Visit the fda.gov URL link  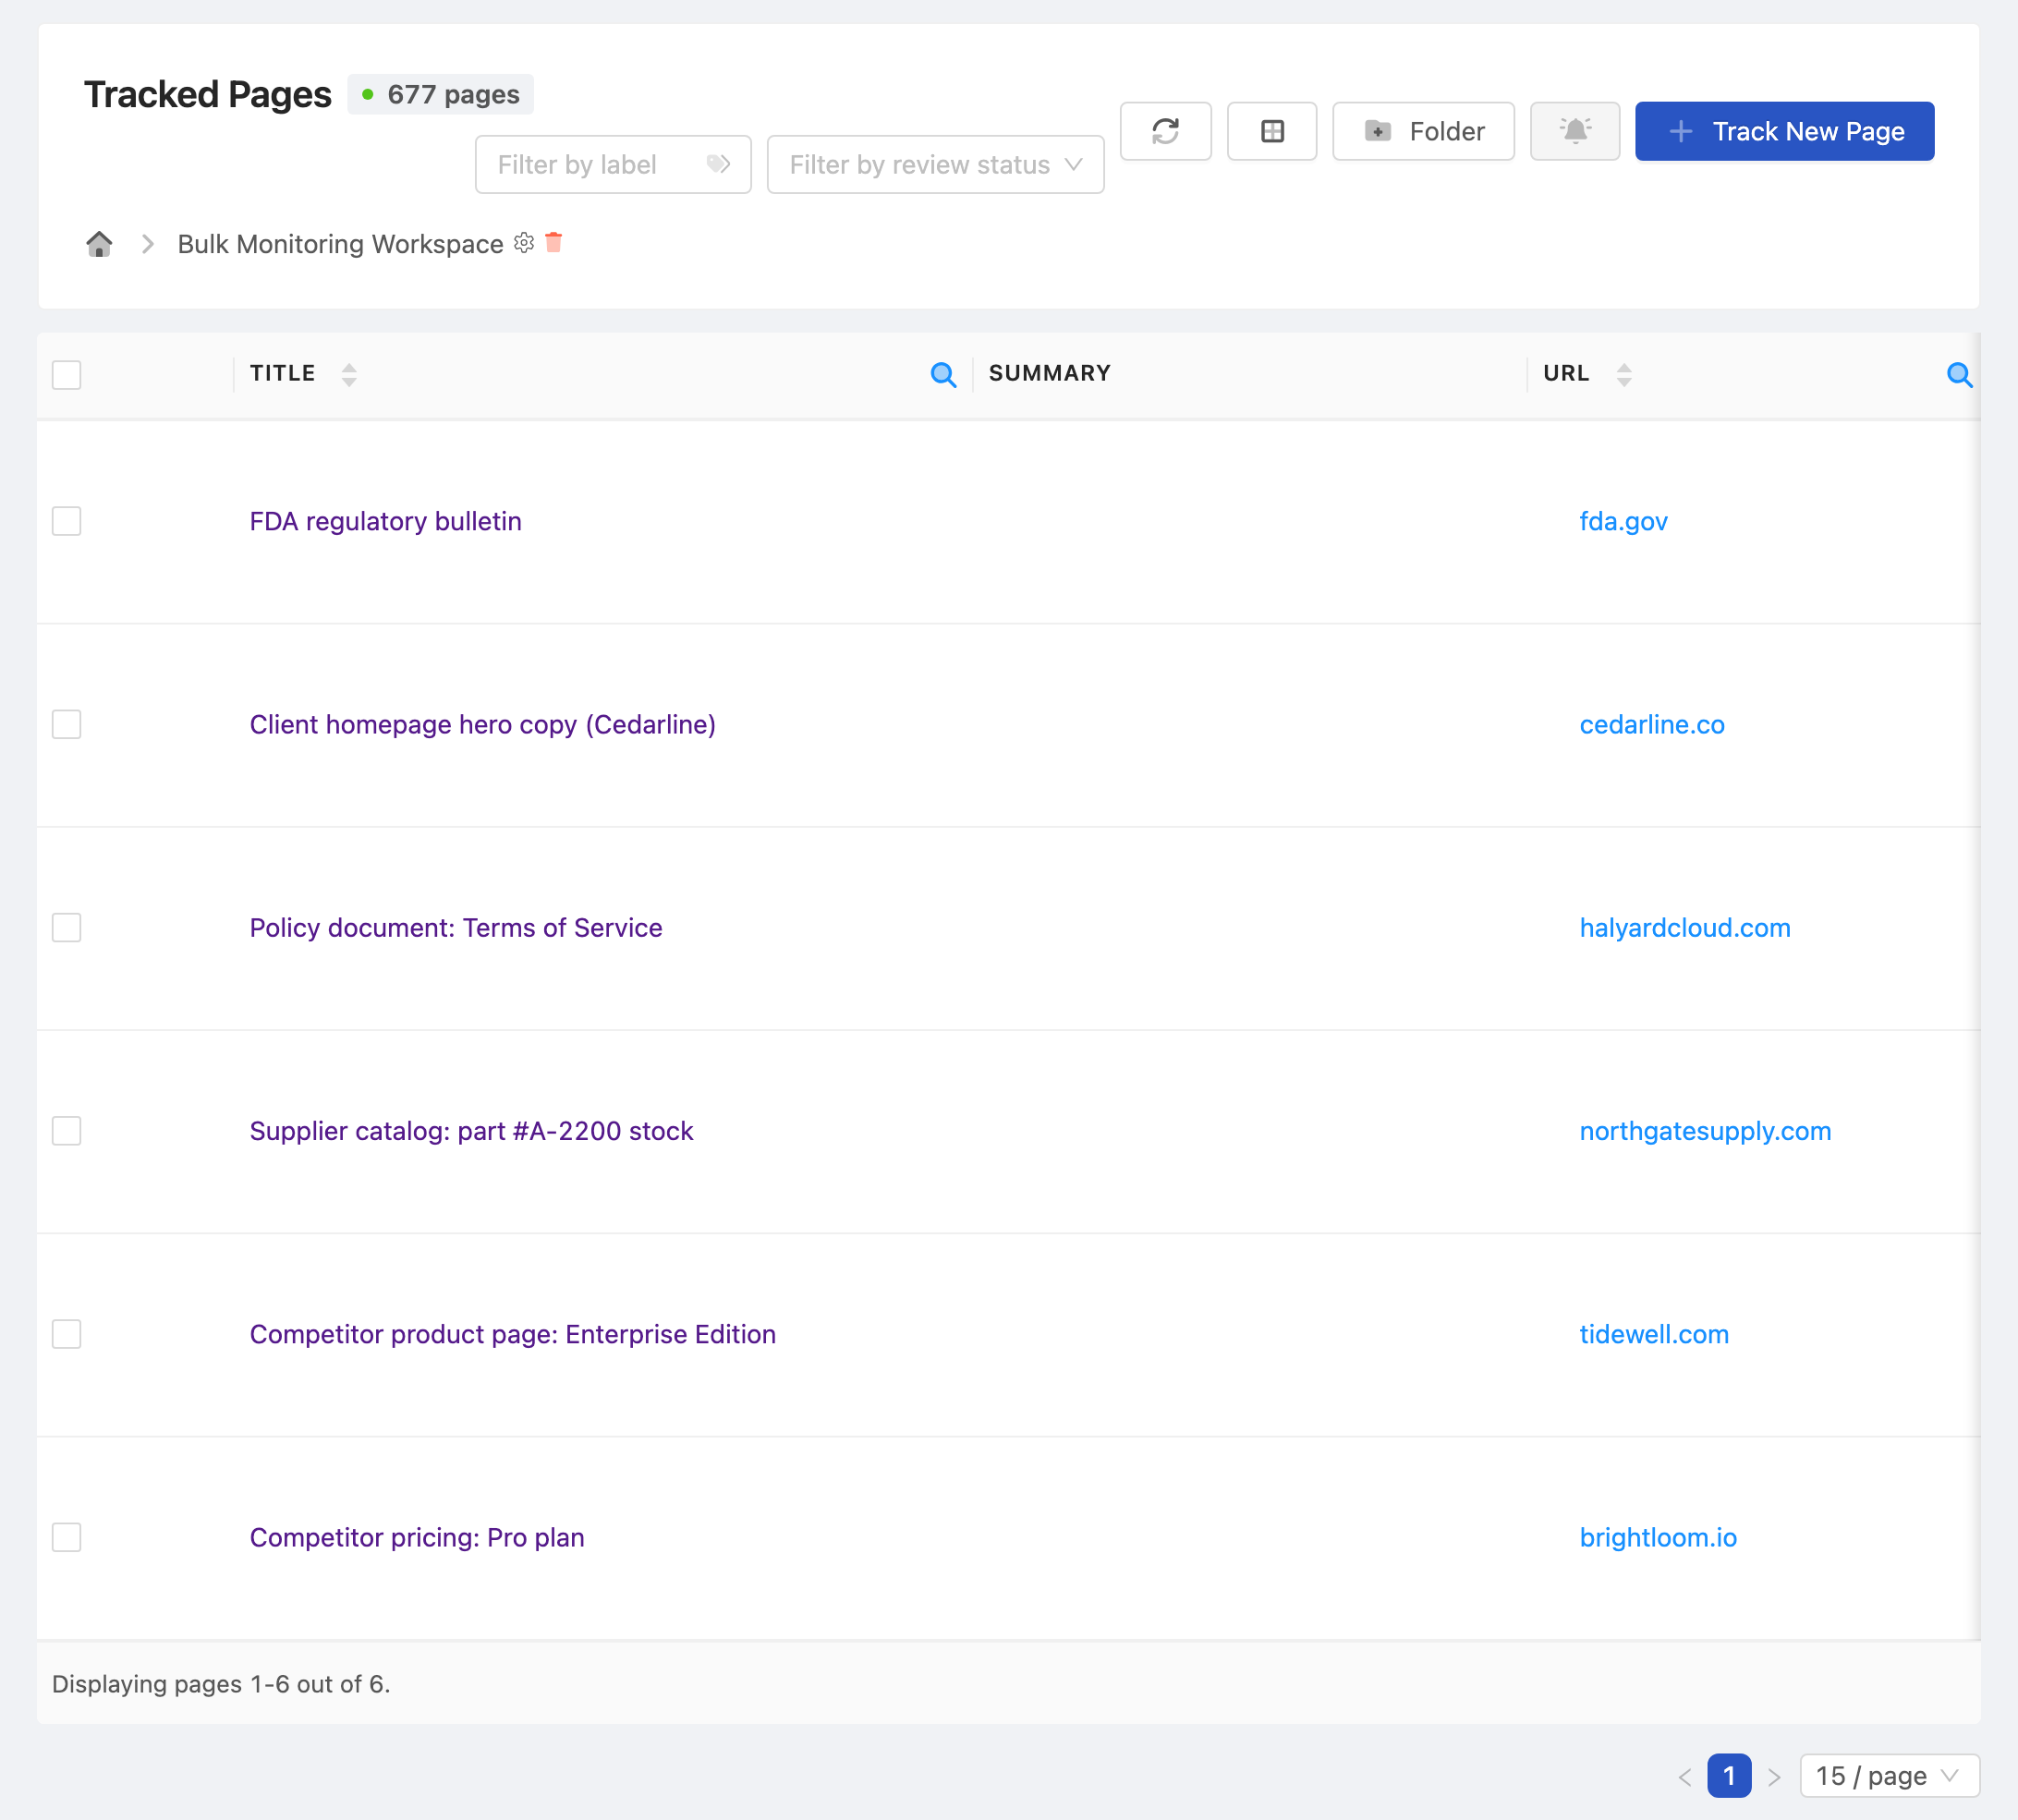pos(1623,521)
